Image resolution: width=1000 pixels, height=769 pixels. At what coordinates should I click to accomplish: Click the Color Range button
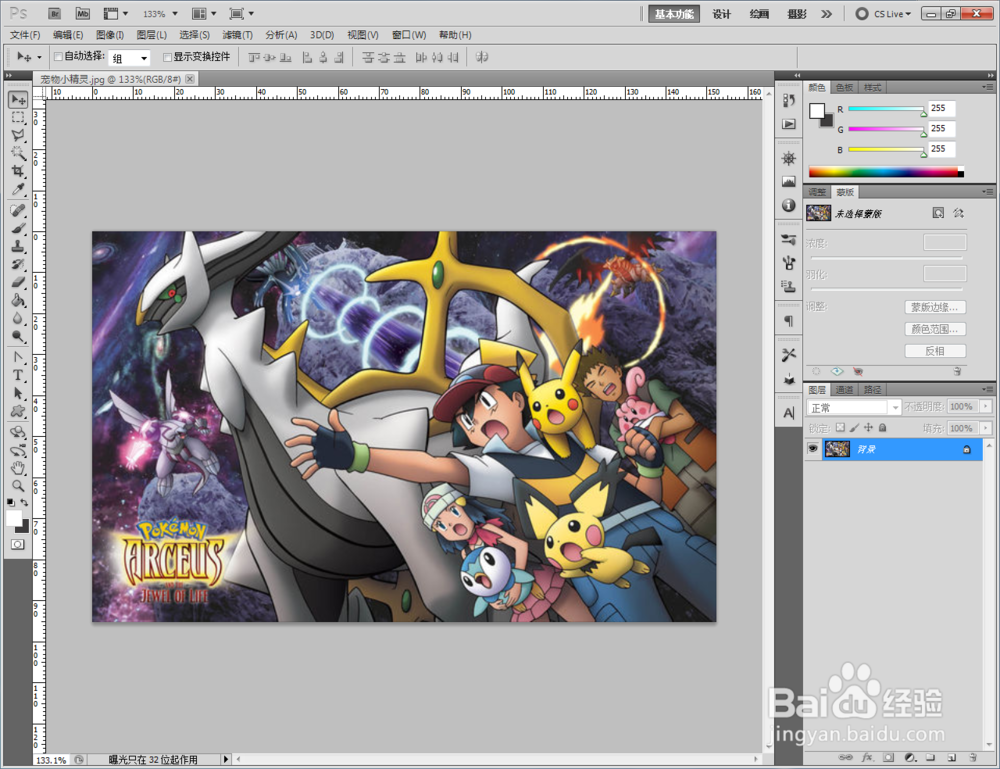point(935,329)
